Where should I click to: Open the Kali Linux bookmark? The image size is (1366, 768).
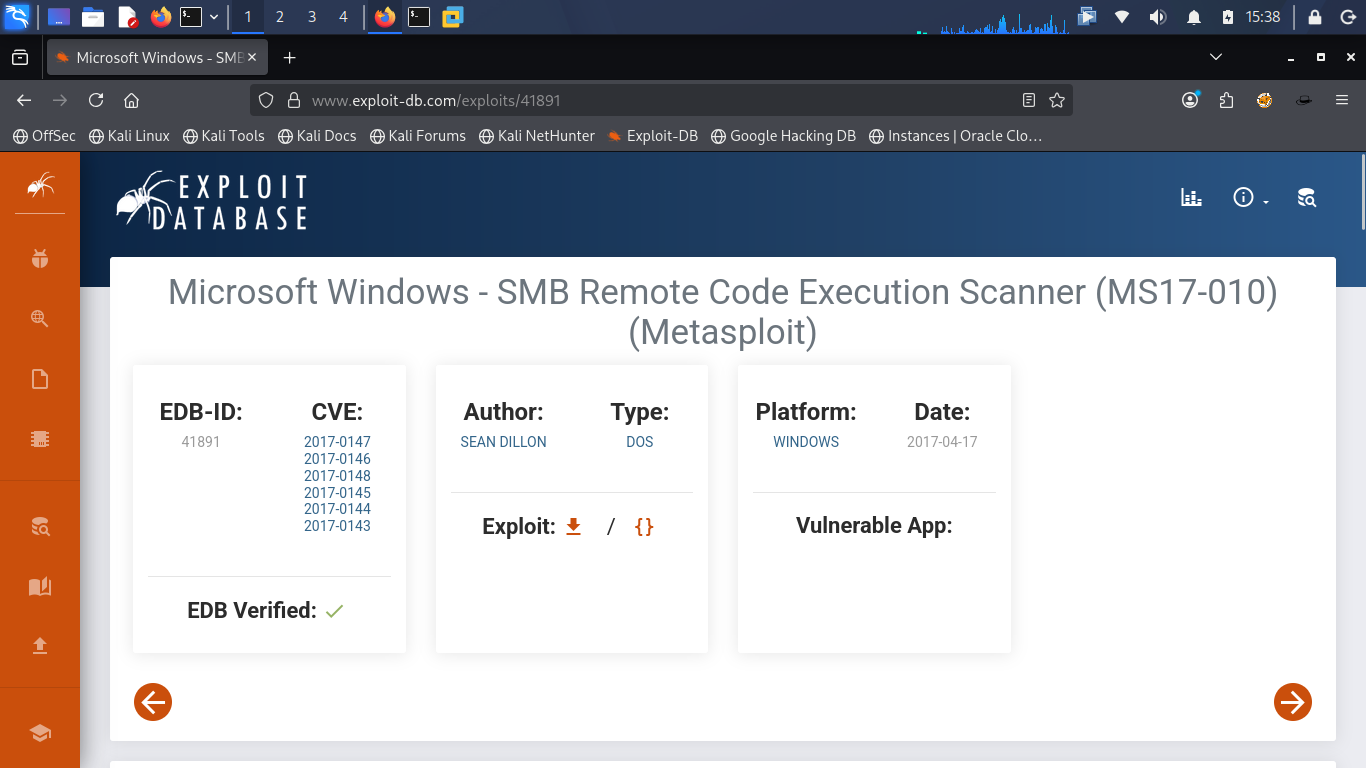click(129, 136)
